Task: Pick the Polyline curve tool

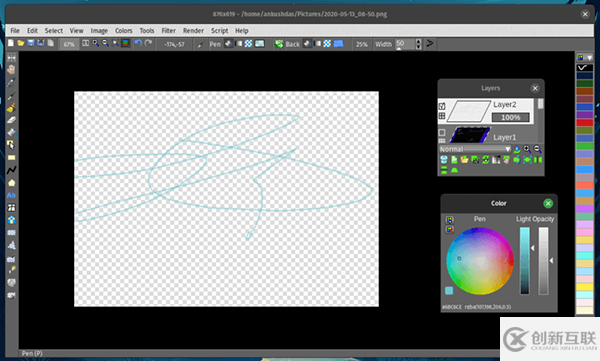Action: (11, 170)
